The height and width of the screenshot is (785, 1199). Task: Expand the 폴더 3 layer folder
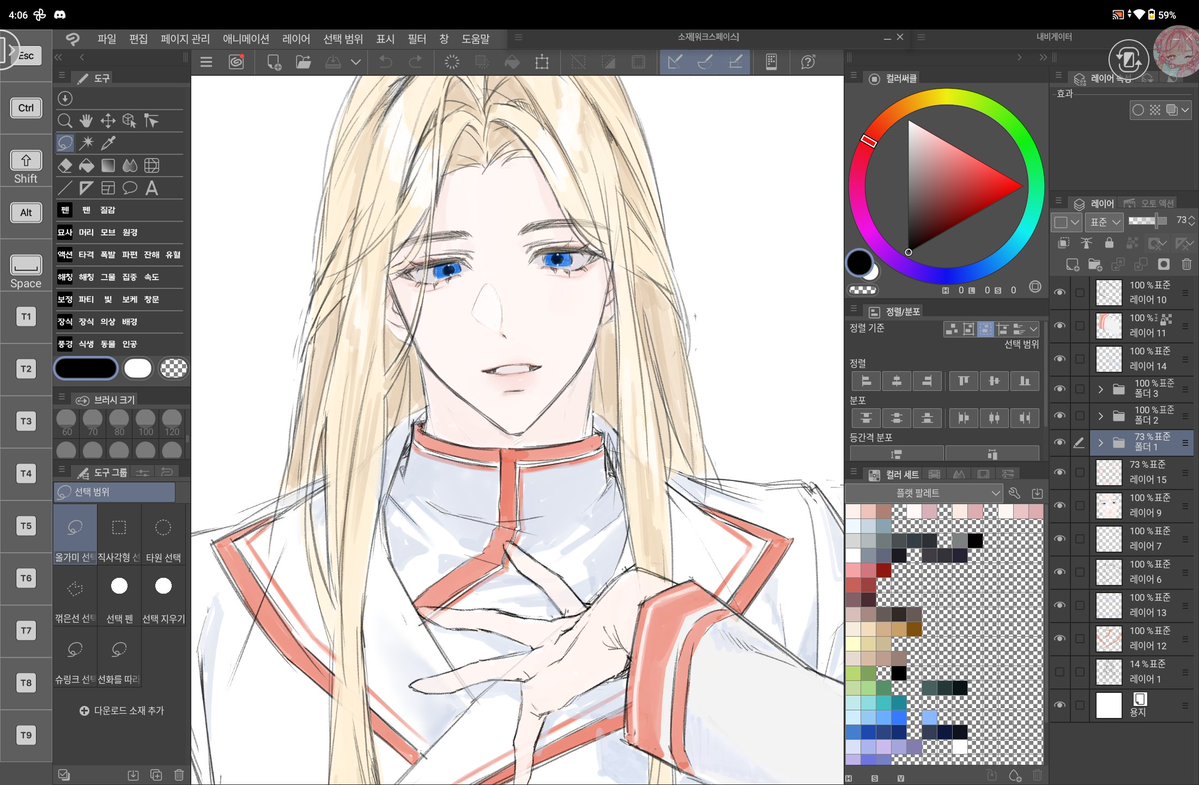pyautogui.click(x=1101, y=389)
